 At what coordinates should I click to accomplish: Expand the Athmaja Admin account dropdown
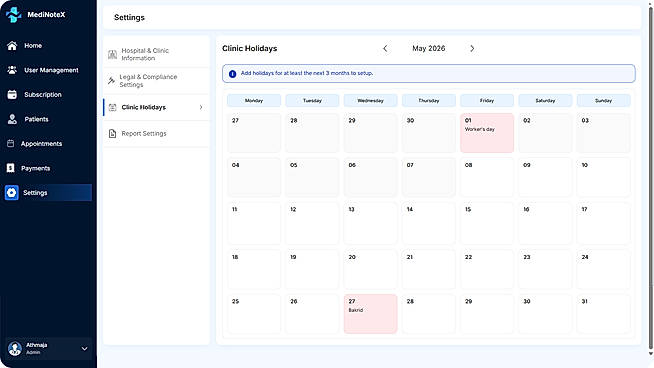tap(84, 349)
